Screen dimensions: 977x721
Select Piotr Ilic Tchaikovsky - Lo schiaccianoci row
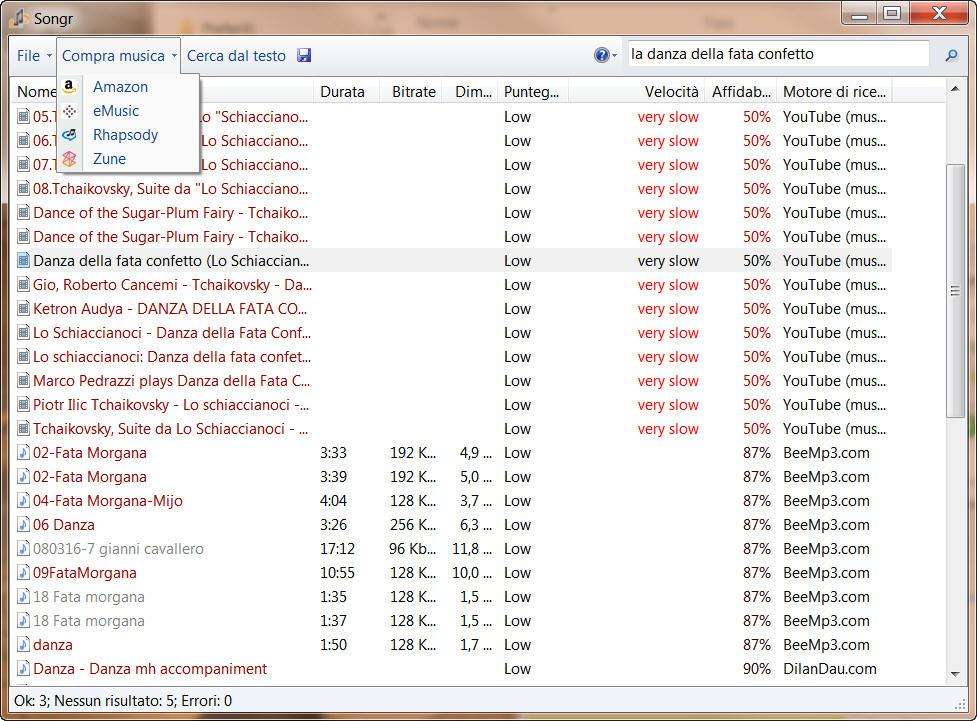454,404
